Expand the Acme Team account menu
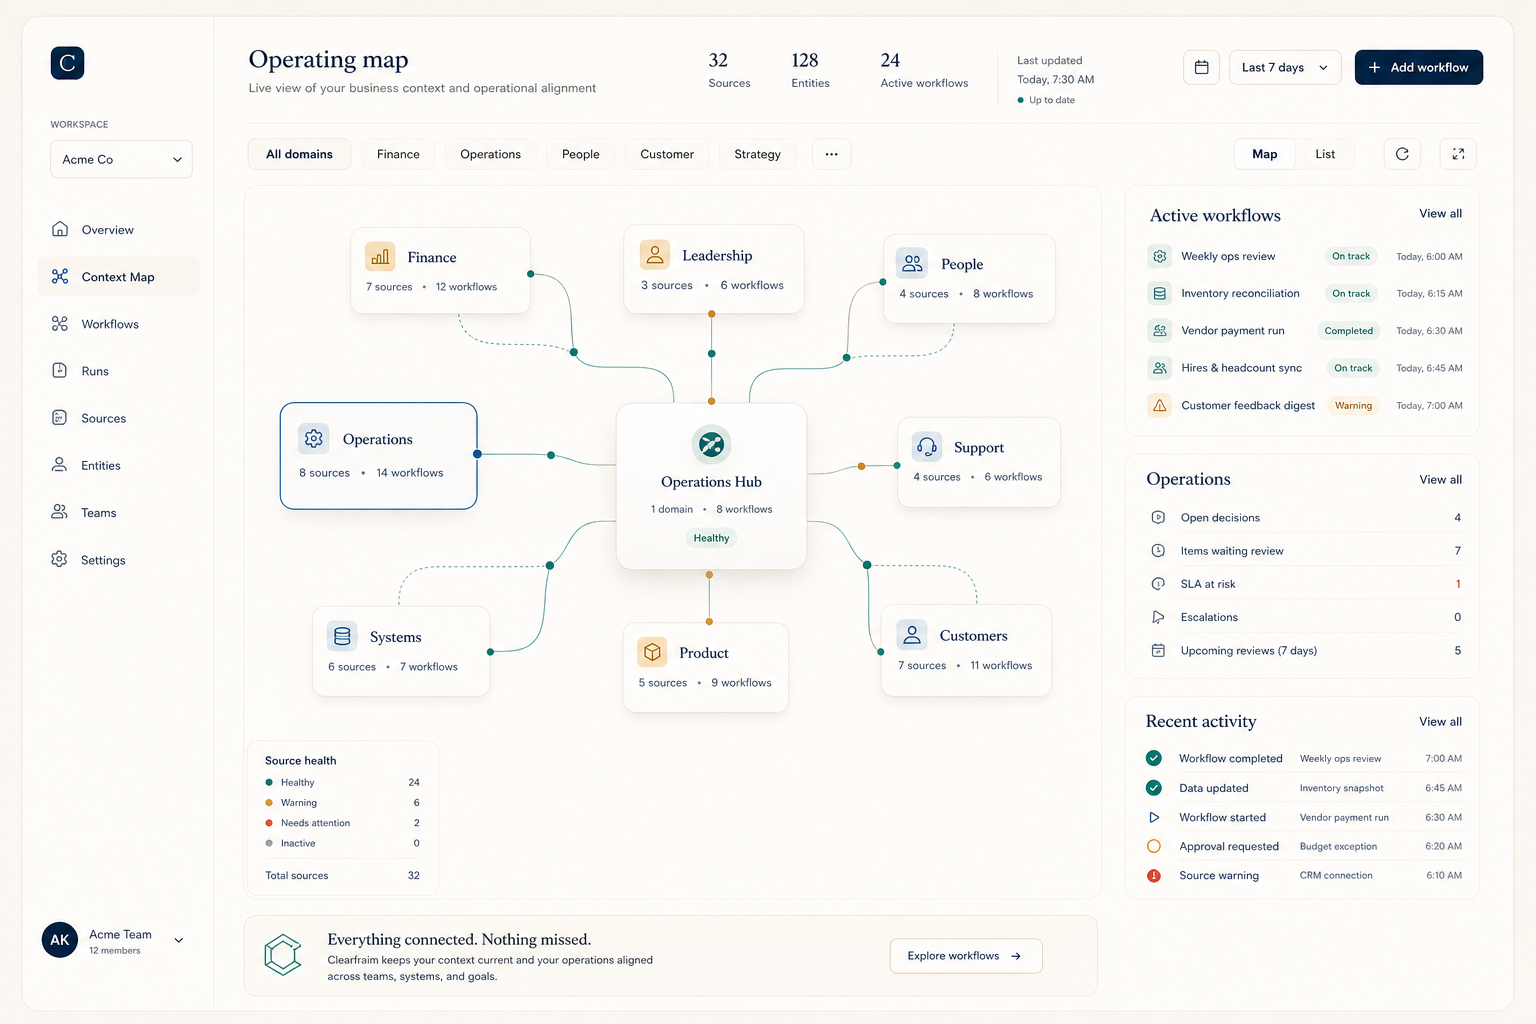The image size is (1536, 1024). pyautogui.click(x=179, y=940)
